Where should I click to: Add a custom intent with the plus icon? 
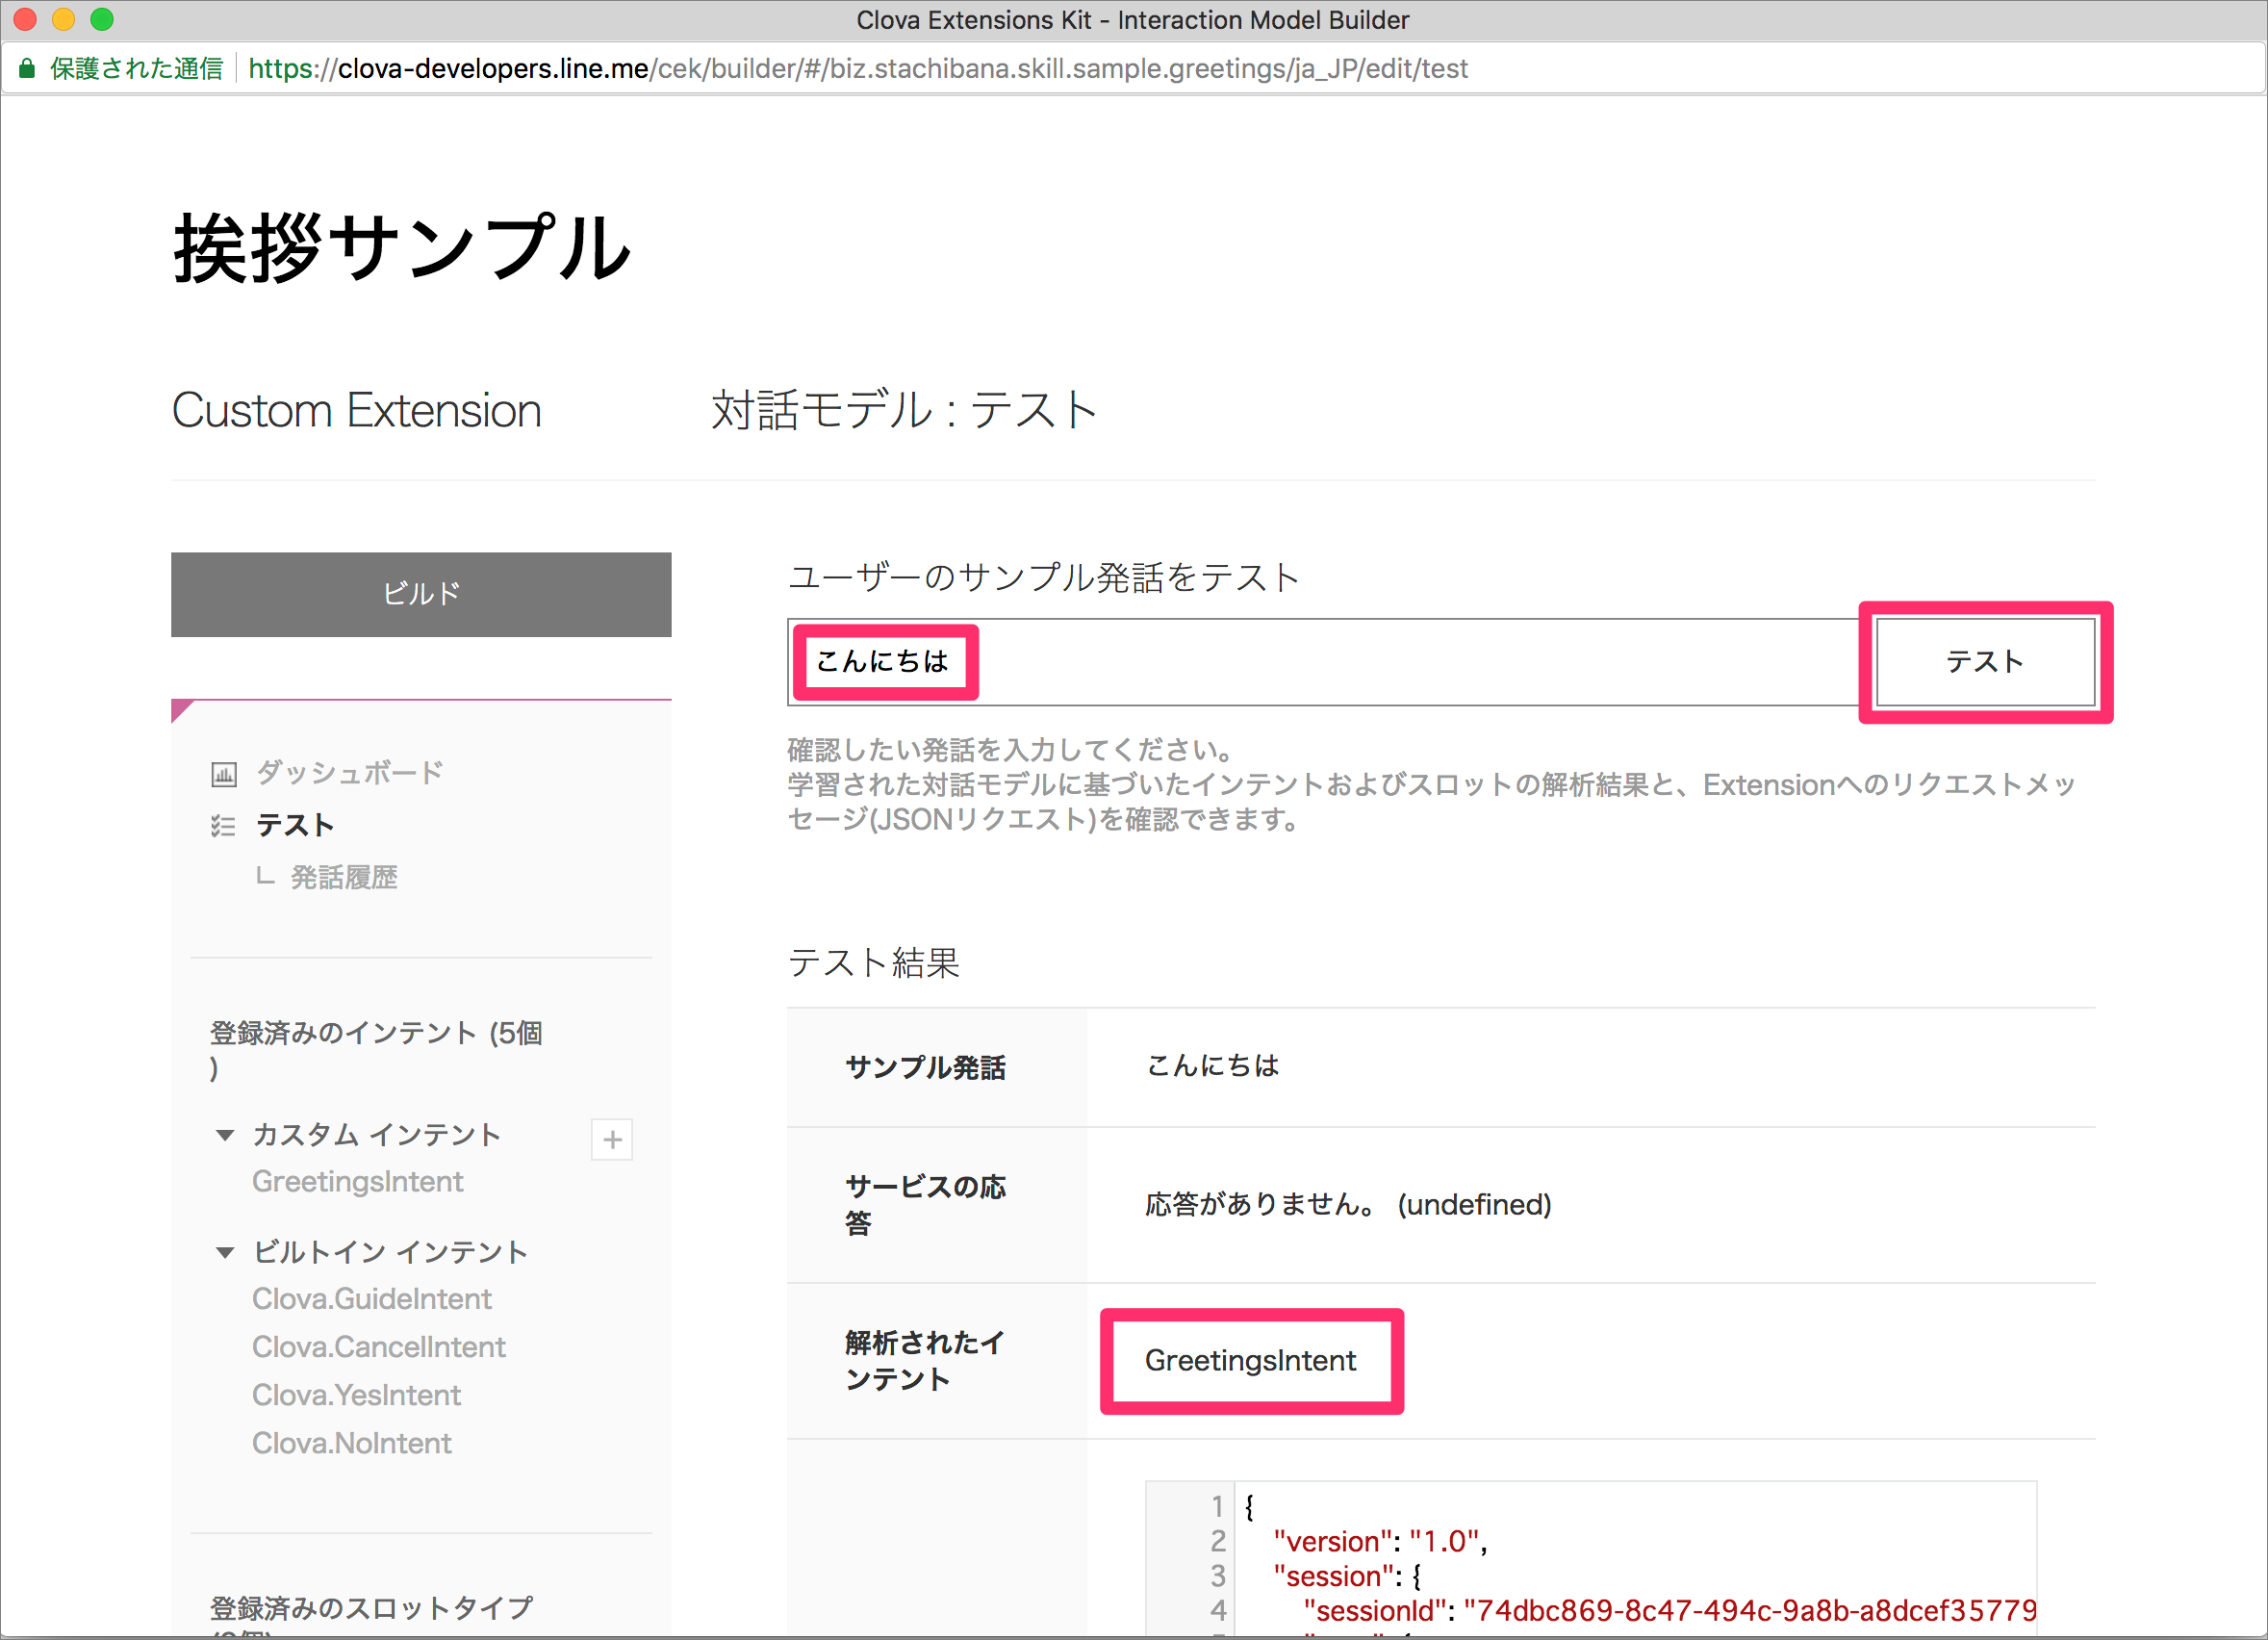[x=612, y=1140]
